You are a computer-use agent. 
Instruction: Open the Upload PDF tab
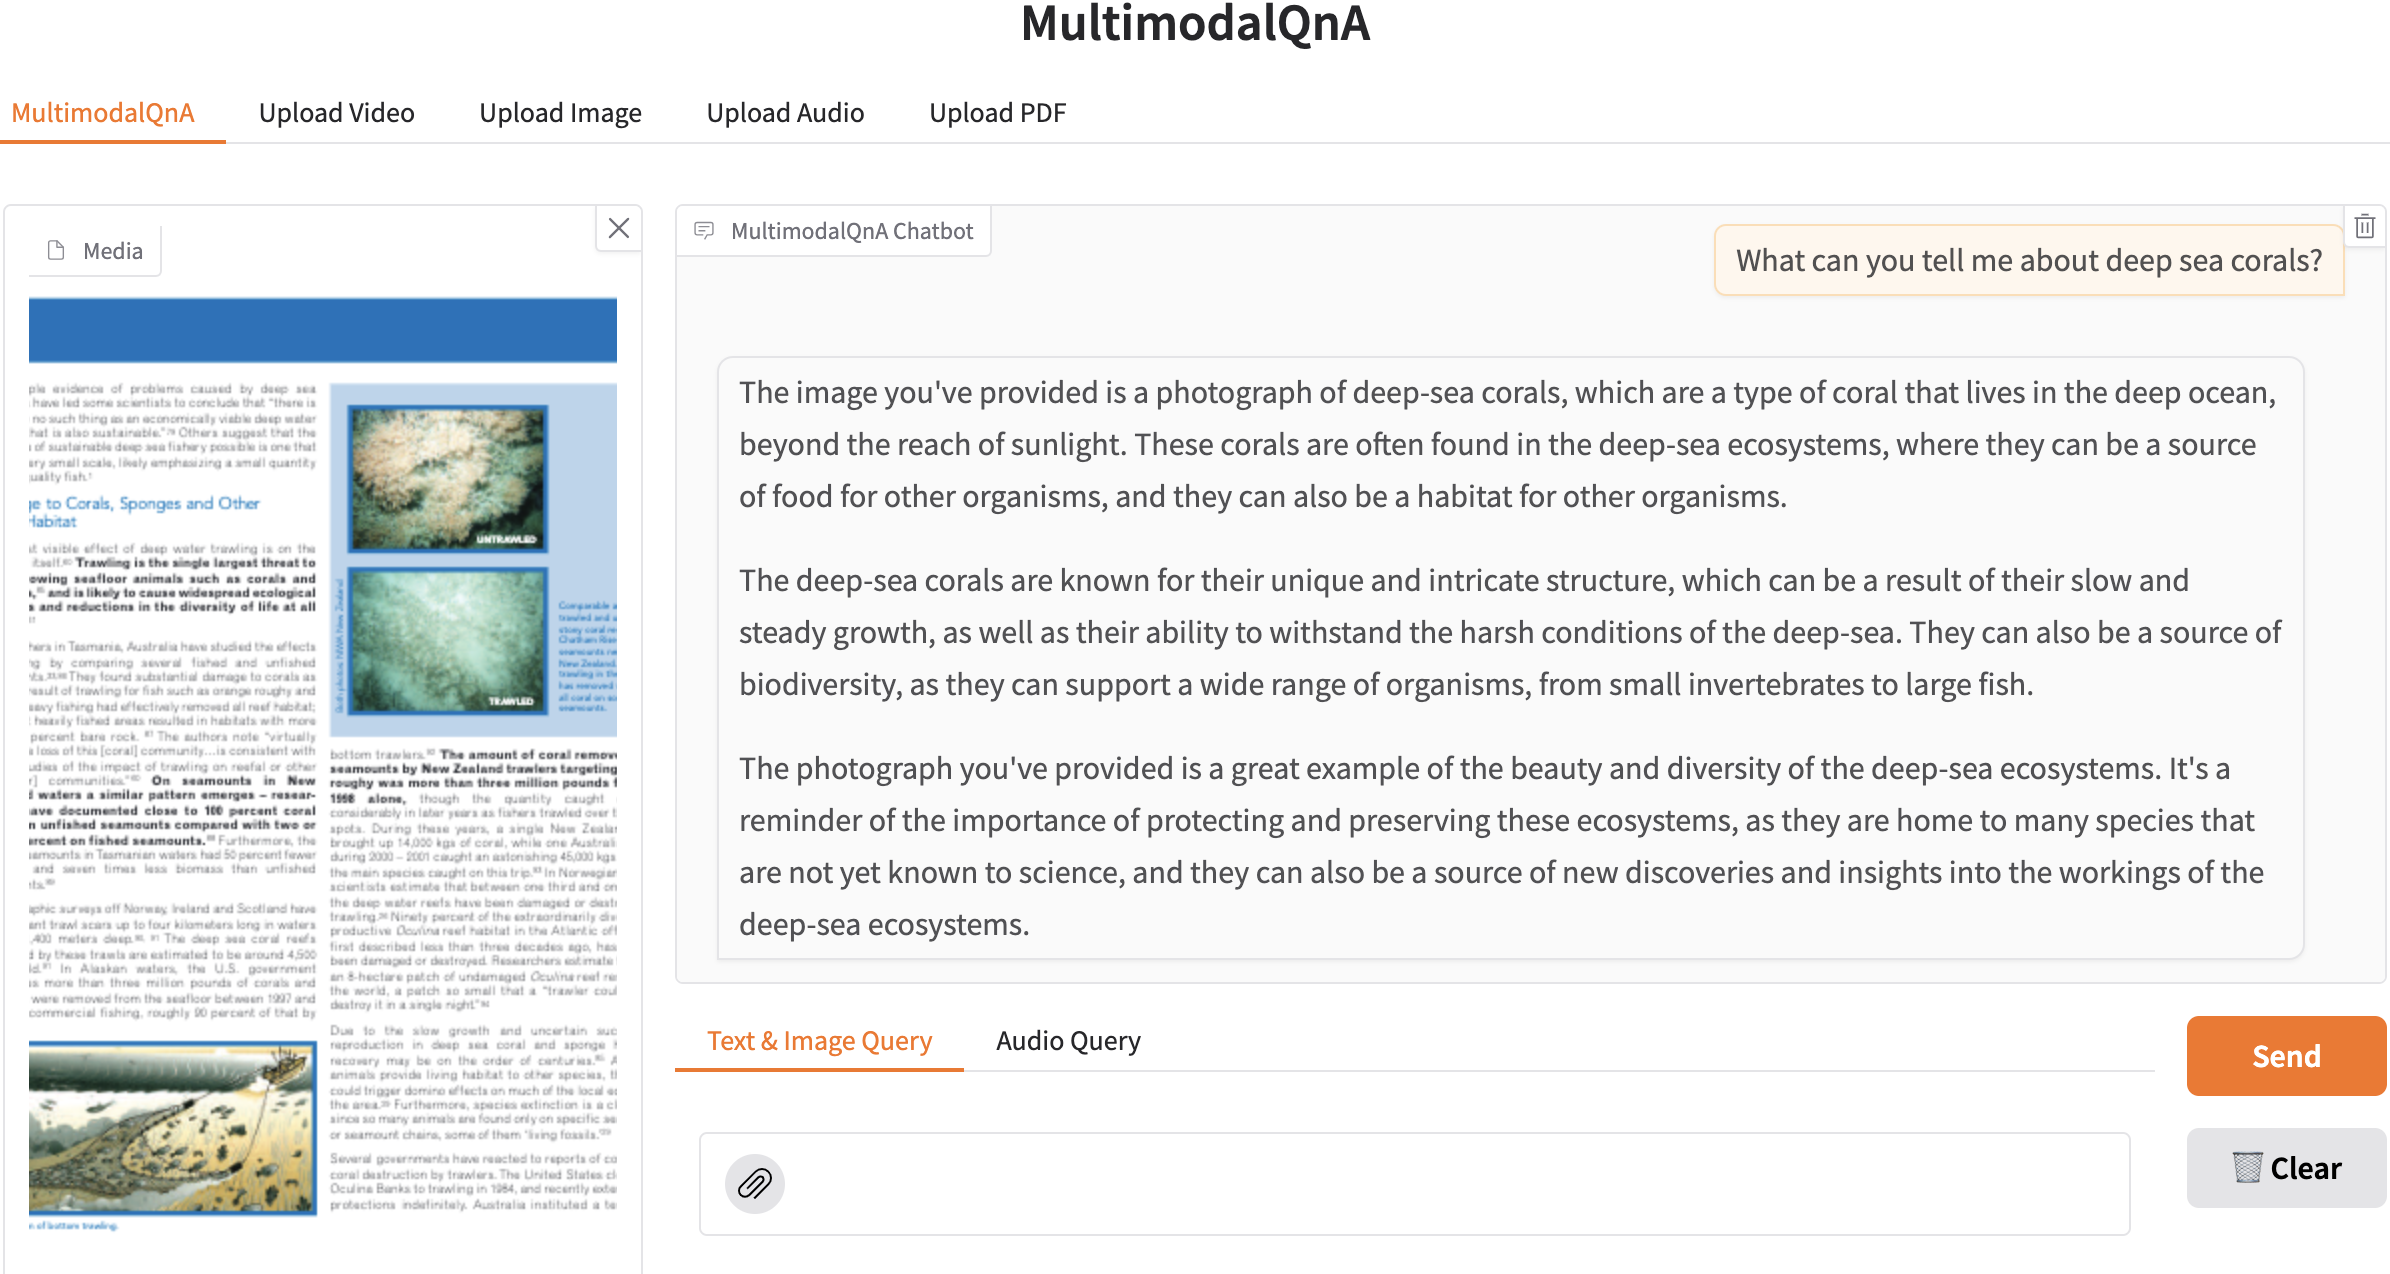(997, 113)
